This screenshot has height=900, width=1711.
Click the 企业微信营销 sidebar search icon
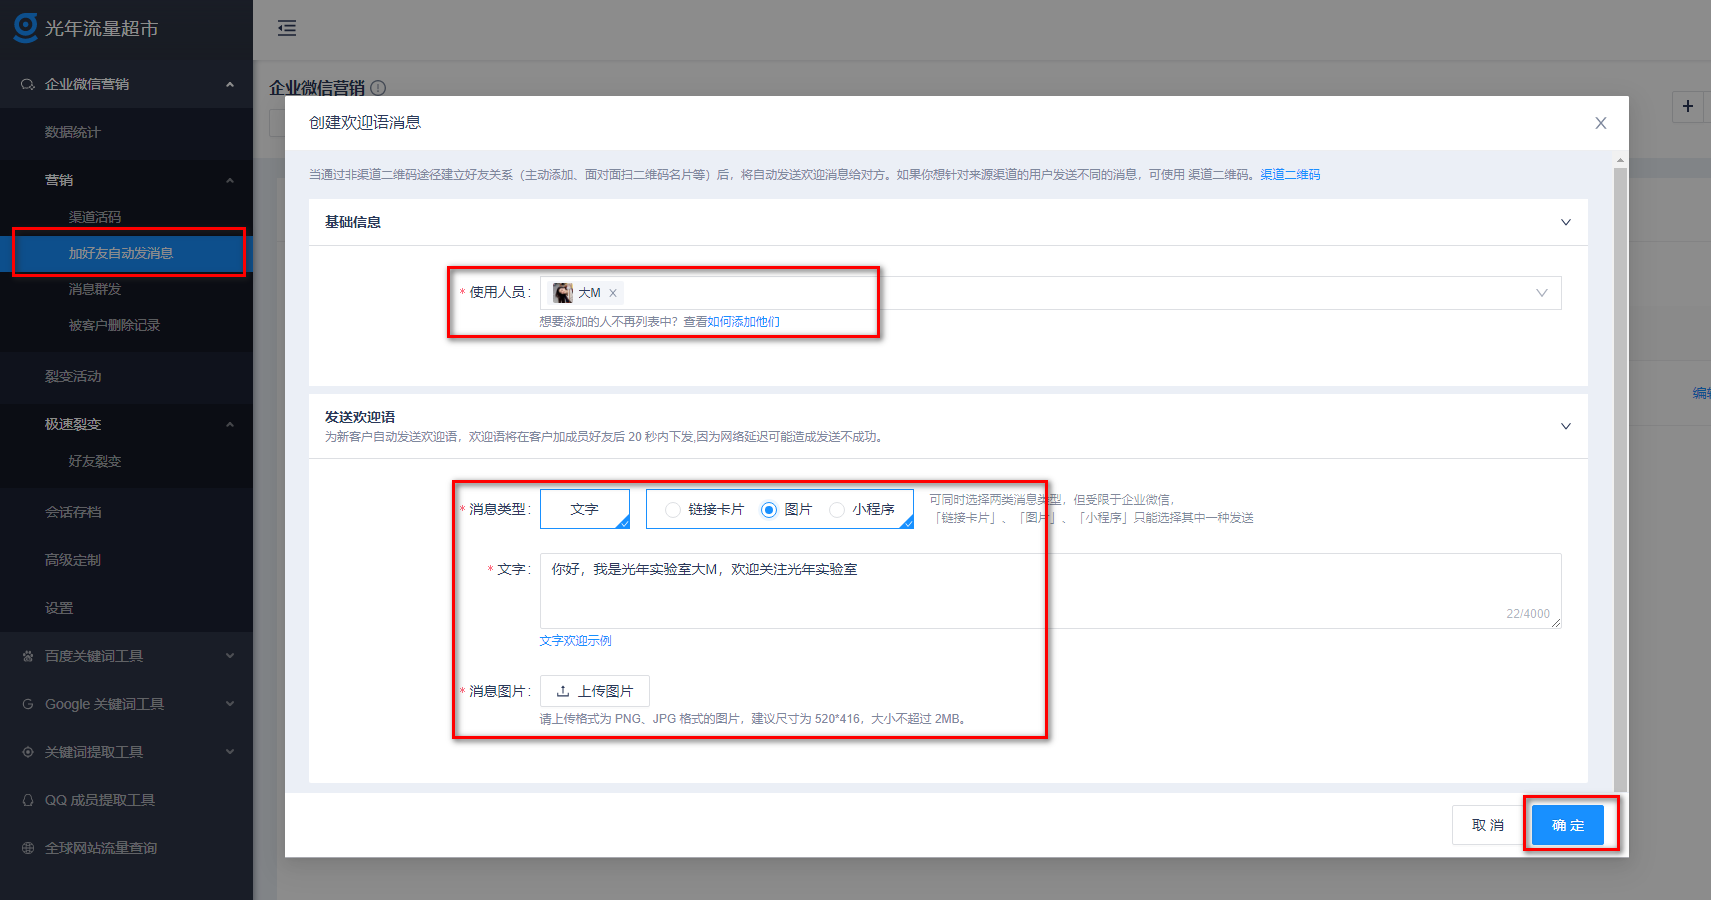pos(28,84)
